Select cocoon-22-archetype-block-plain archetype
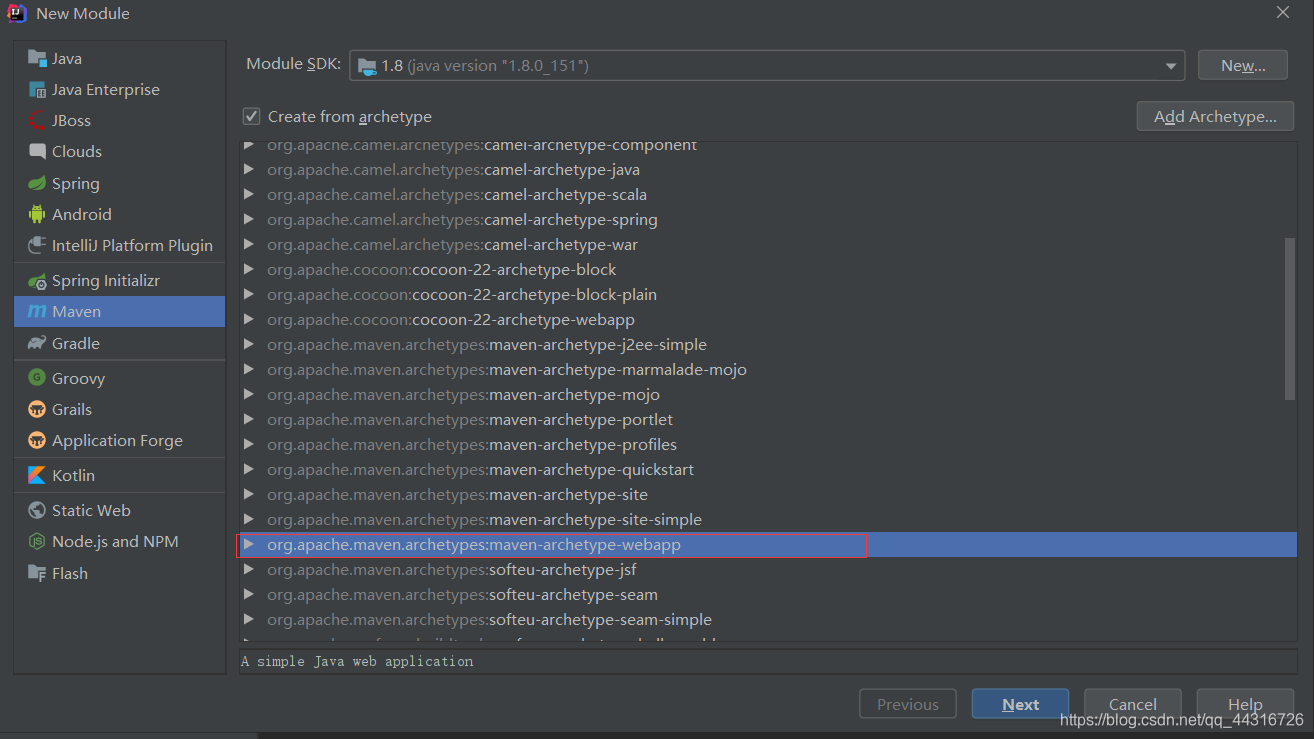Viewport: 1314px width, 739px height. (767, 295)
